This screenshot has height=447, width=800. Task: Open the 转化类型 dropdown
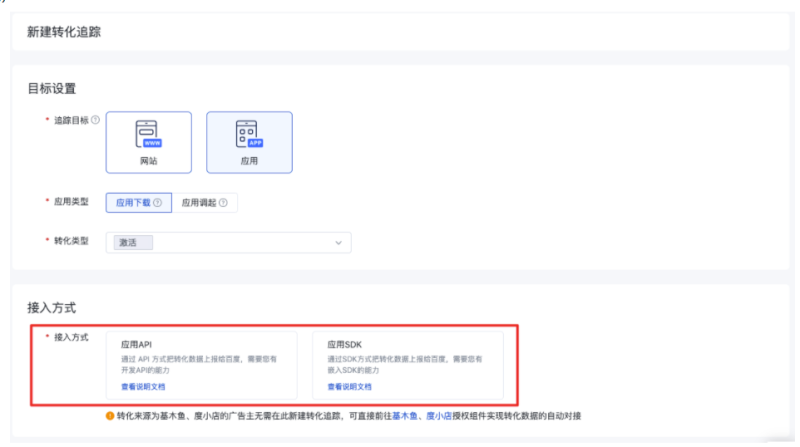[x=228, y=243]
